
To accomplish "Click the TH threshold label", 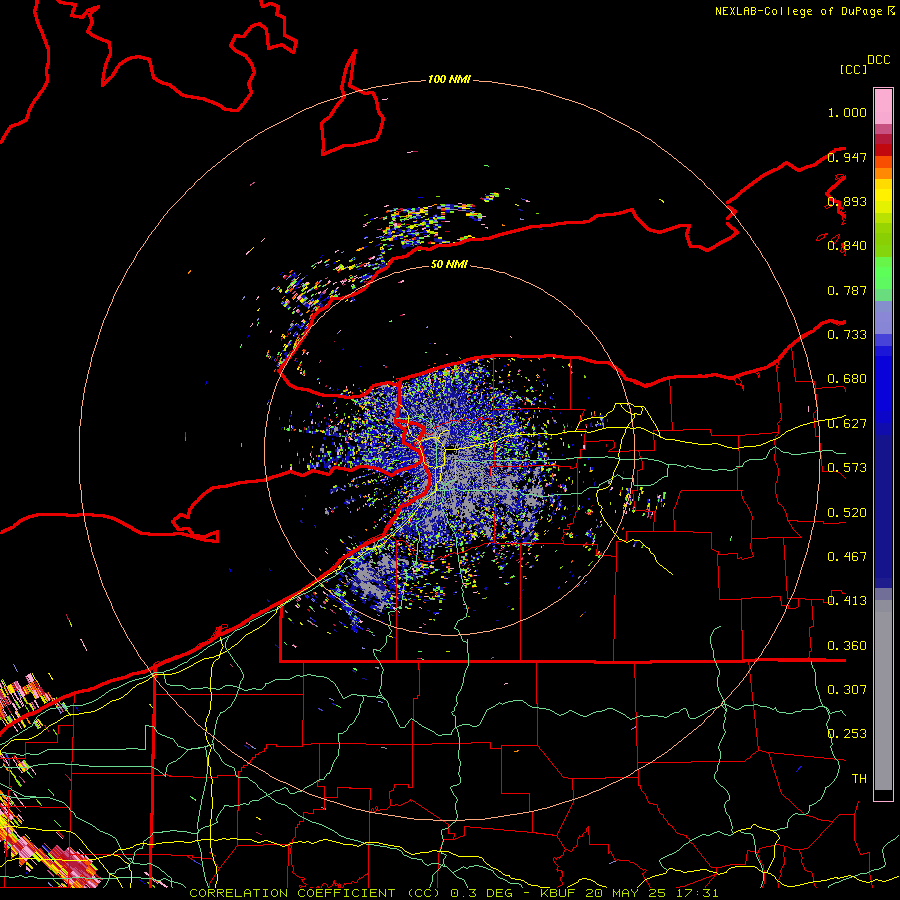I will pyautogui.click(x=859, y=778).
